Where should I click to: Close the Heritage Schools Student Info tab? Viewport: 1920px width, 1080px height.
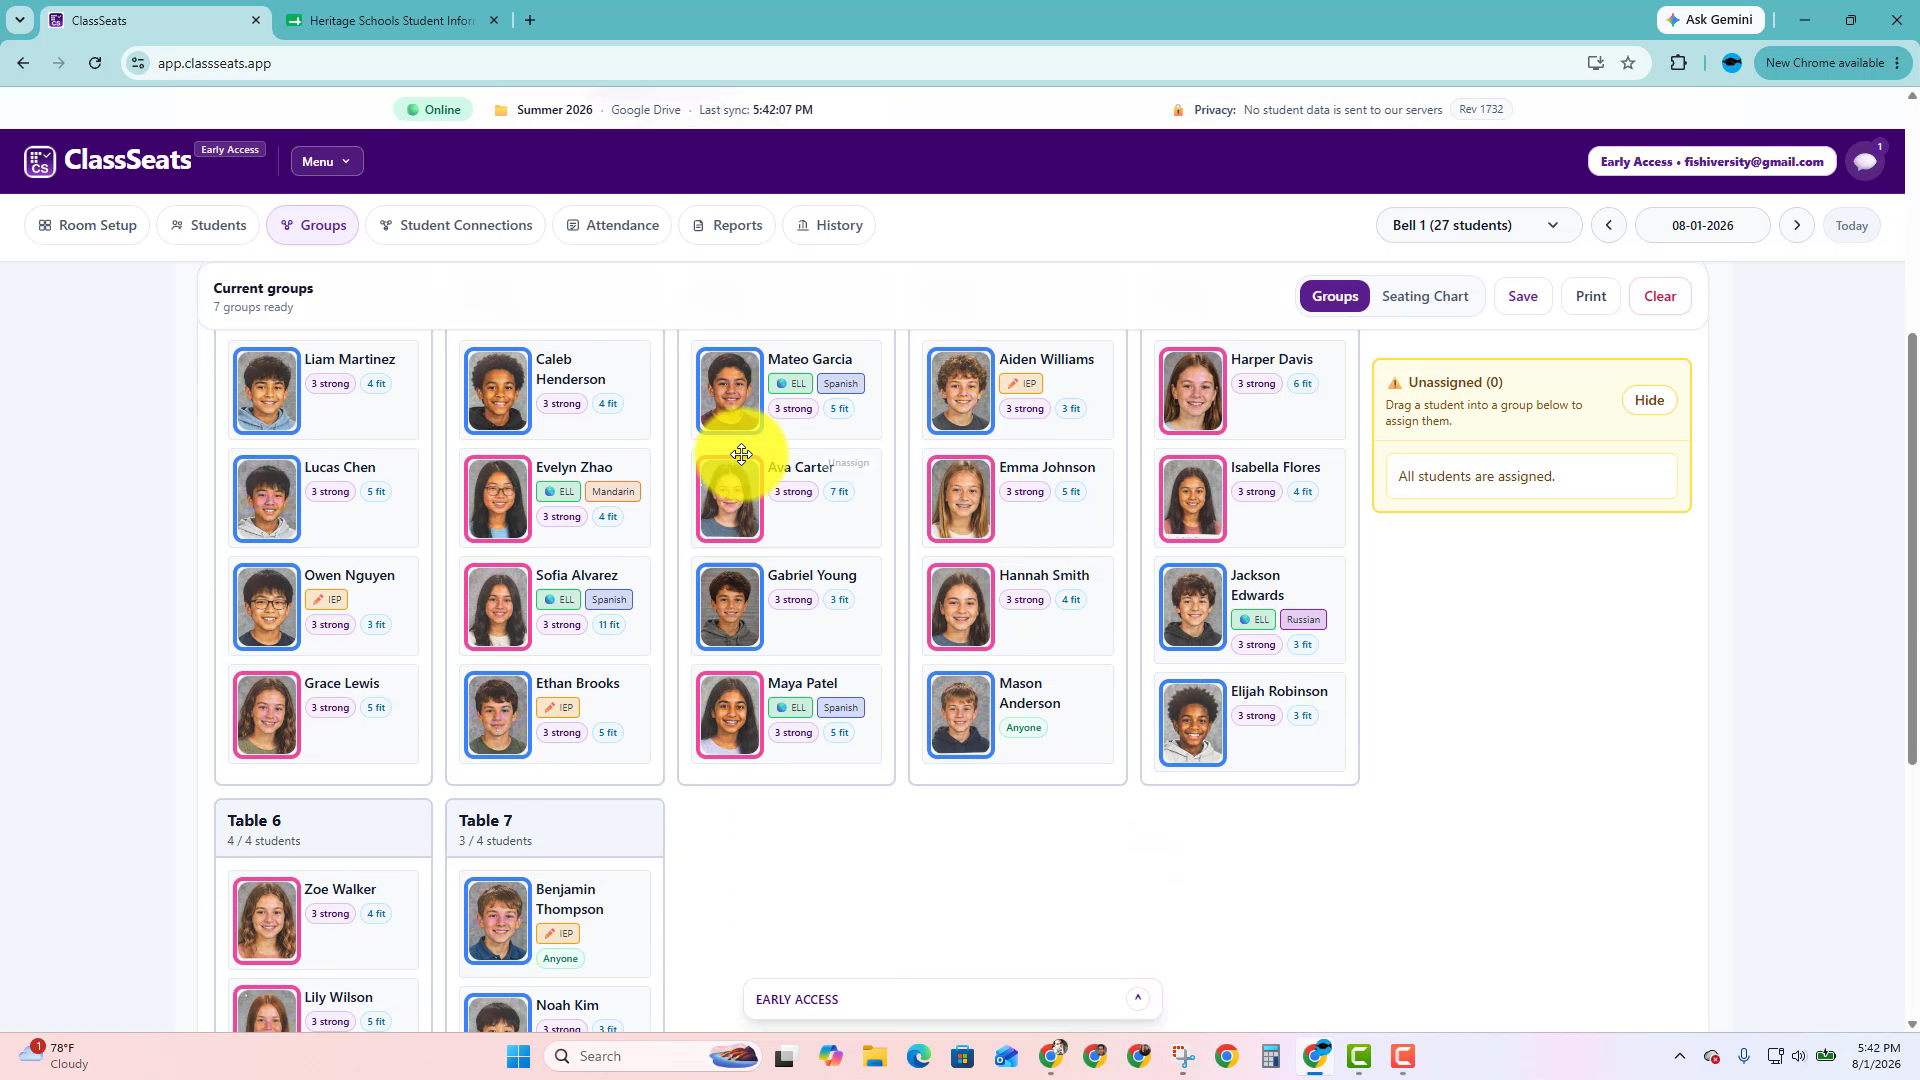pos(493,20)
